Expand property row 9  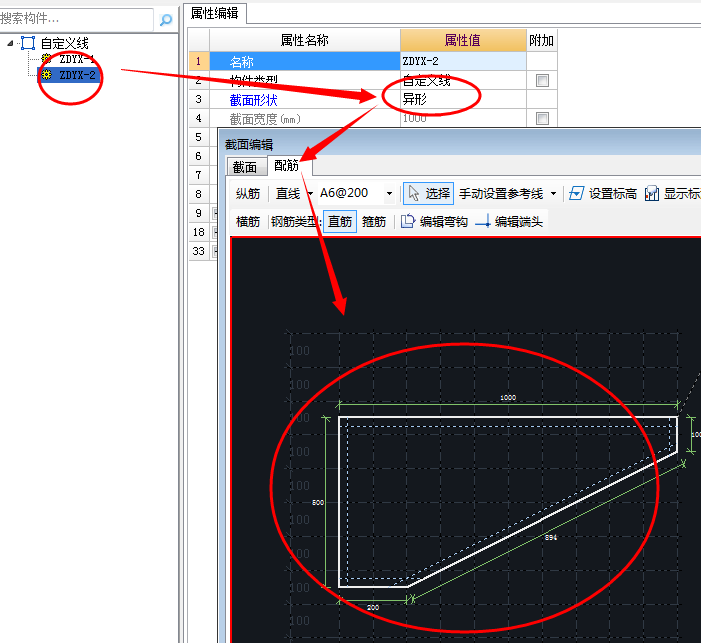(x=215, y=213)
